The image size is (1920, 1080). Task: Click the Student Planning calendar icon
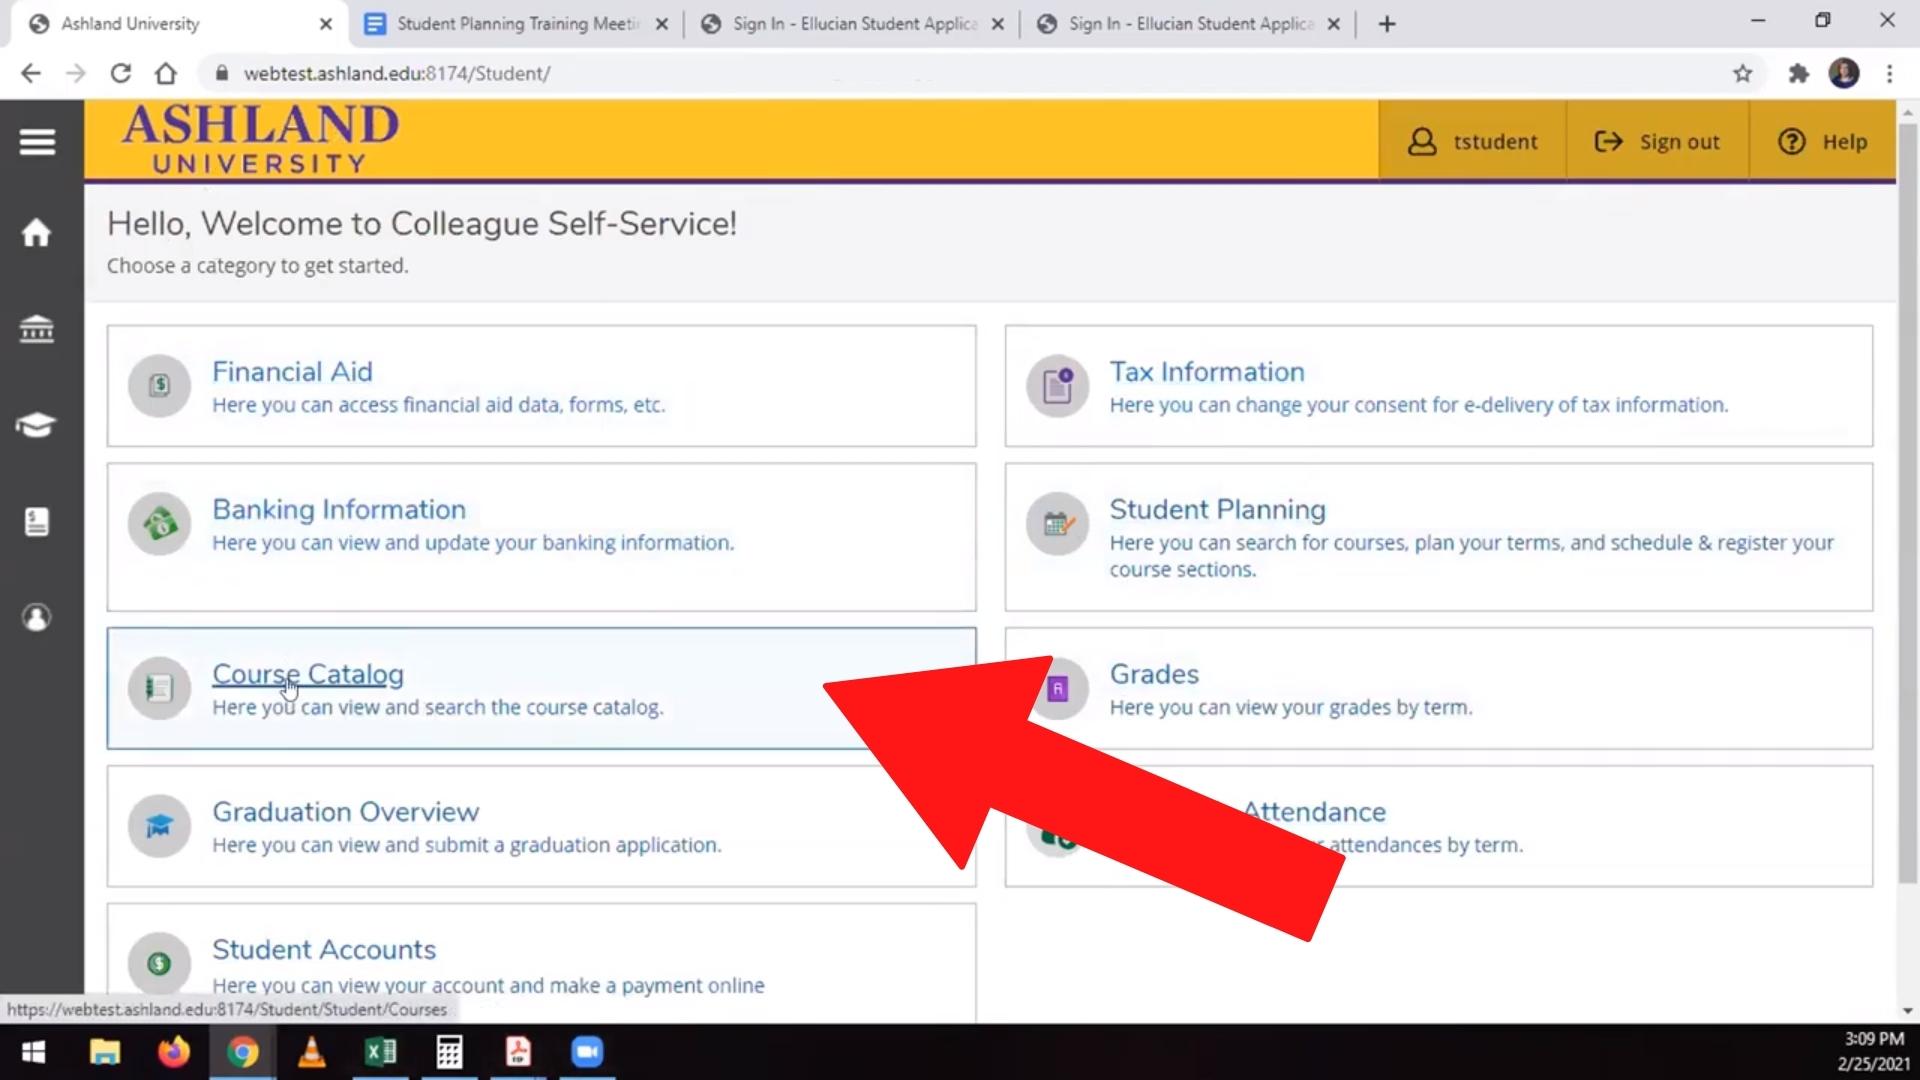1057,524
